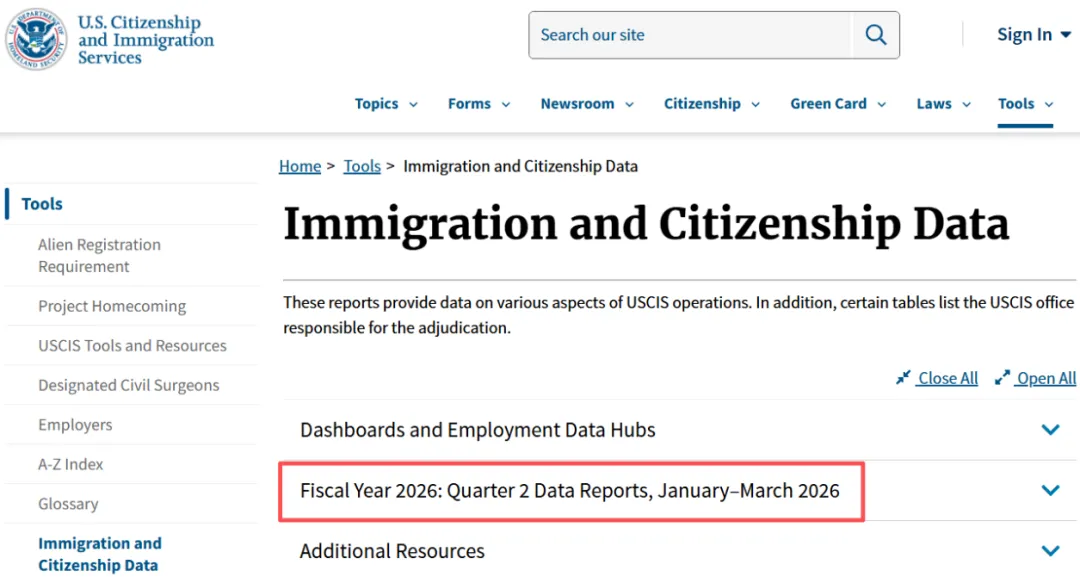Open A-Z Index sidebar link
Viewport: 1080px width, 577px height.
(x=70, y=464)
